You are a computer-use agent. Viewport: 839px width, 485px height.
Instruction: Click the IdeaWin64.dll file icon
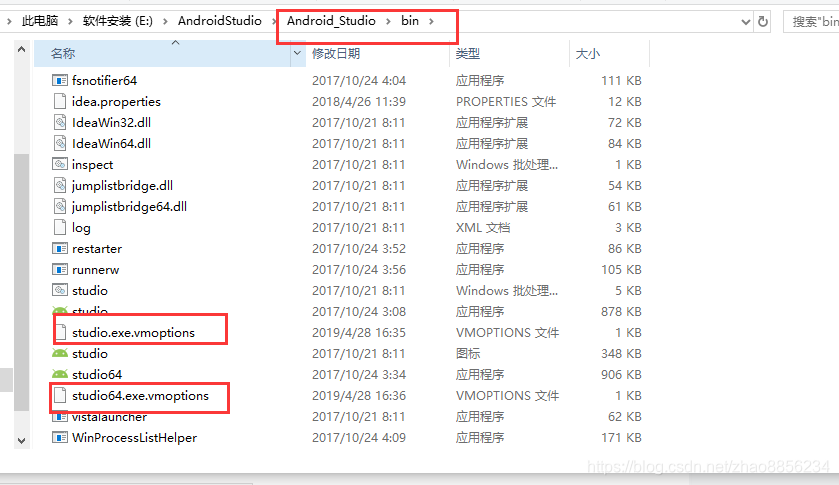click(60, 143)
